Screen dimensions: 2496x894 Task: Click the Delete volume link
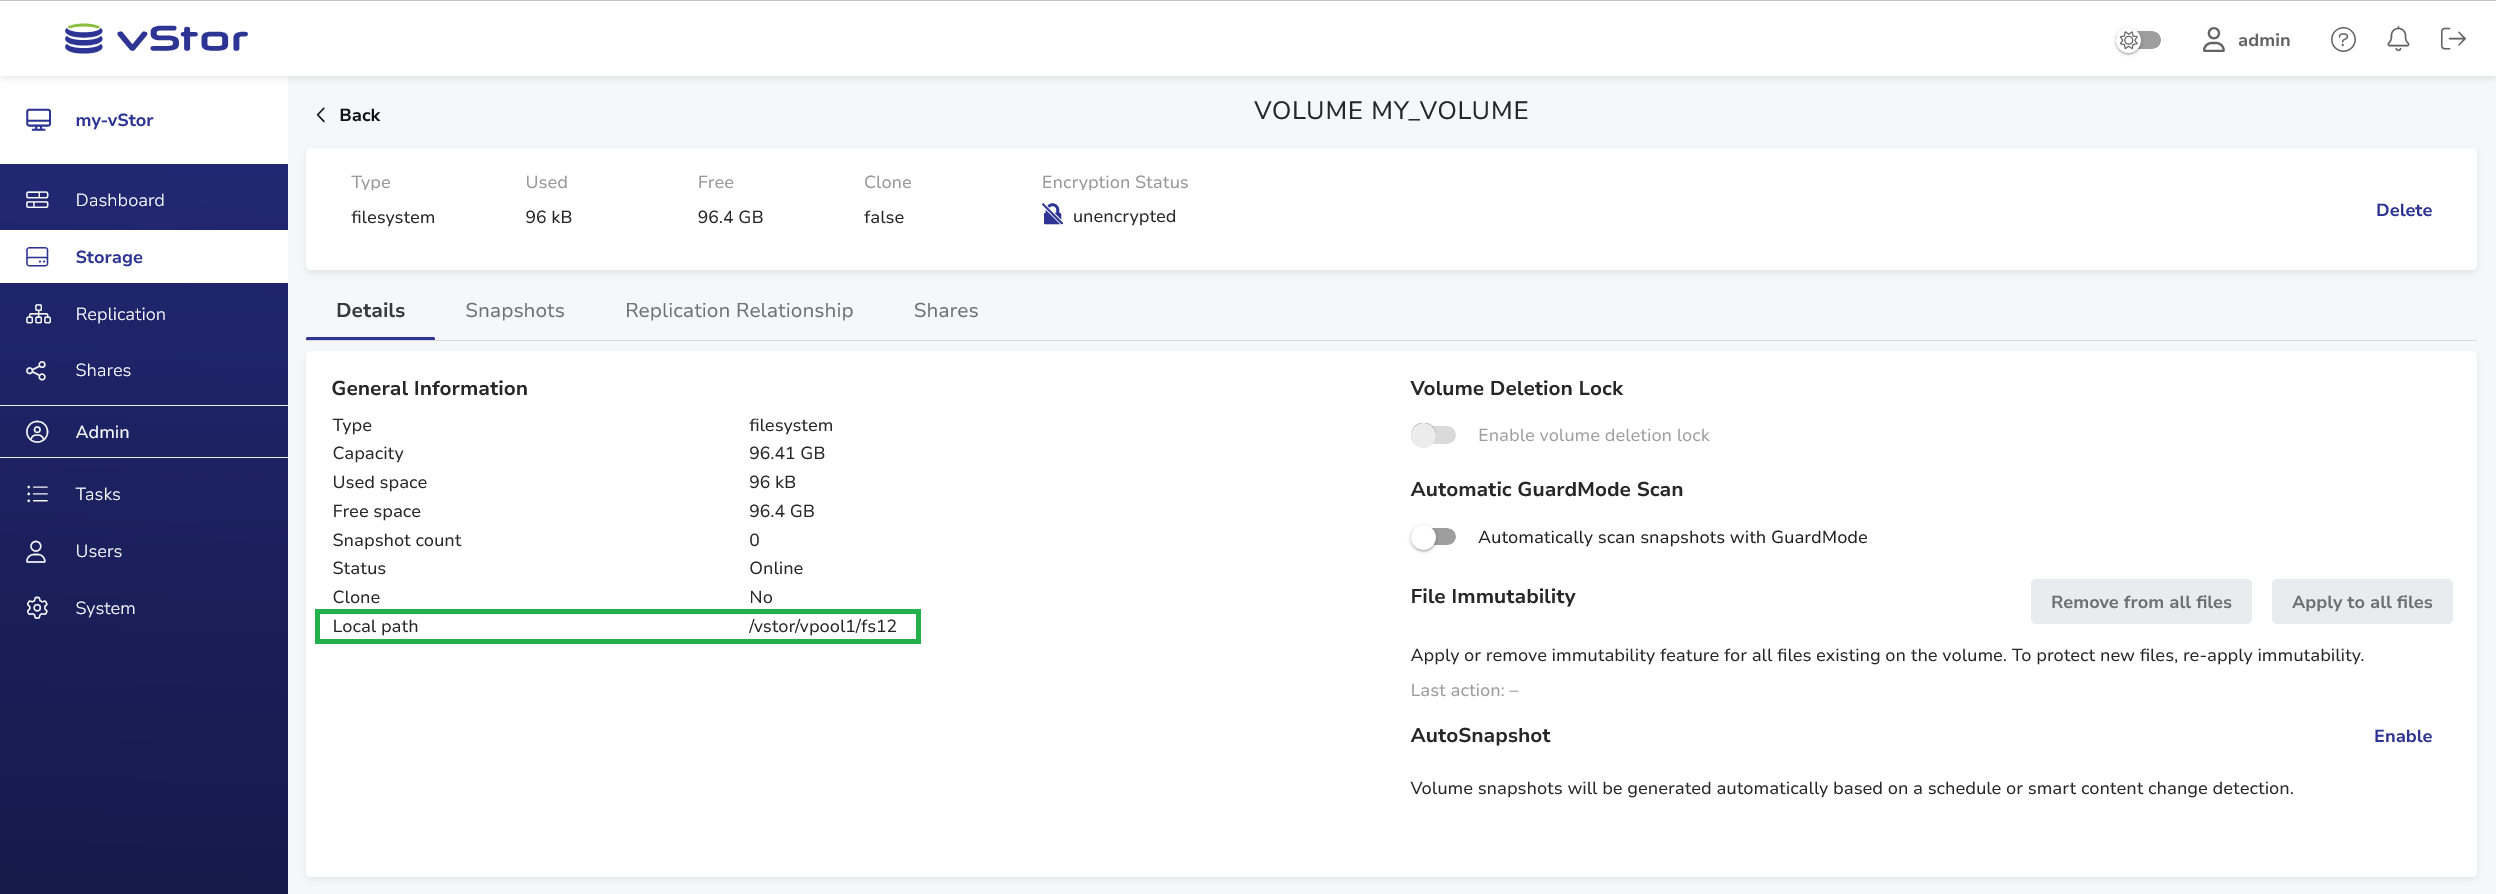tap(2403, 210)
